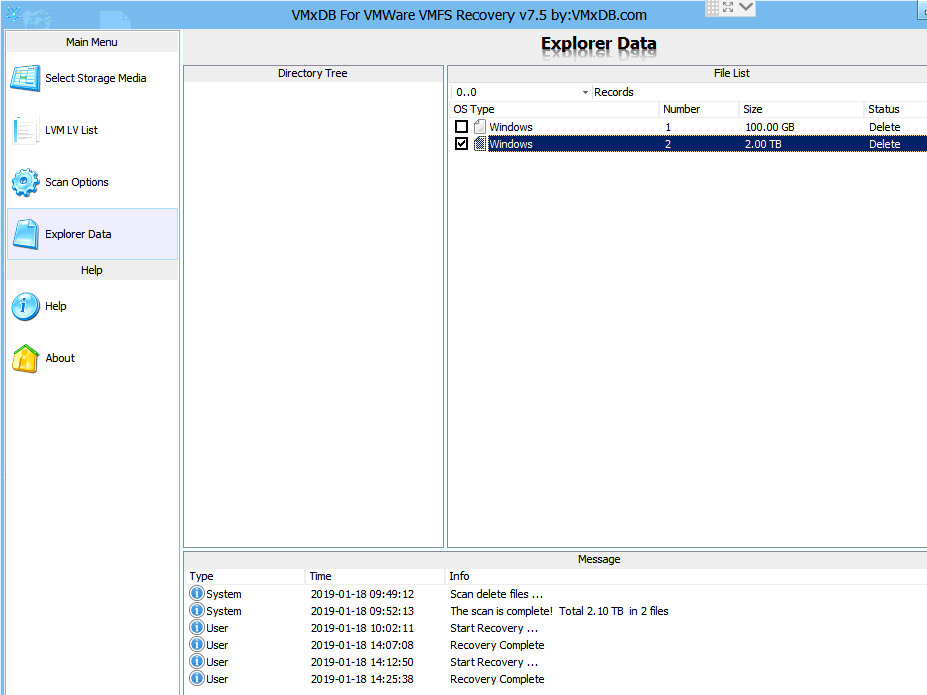The width and height of the screenshot is (927, 695).
Task: Open the Help menu entry
Action: pos(92,306)
